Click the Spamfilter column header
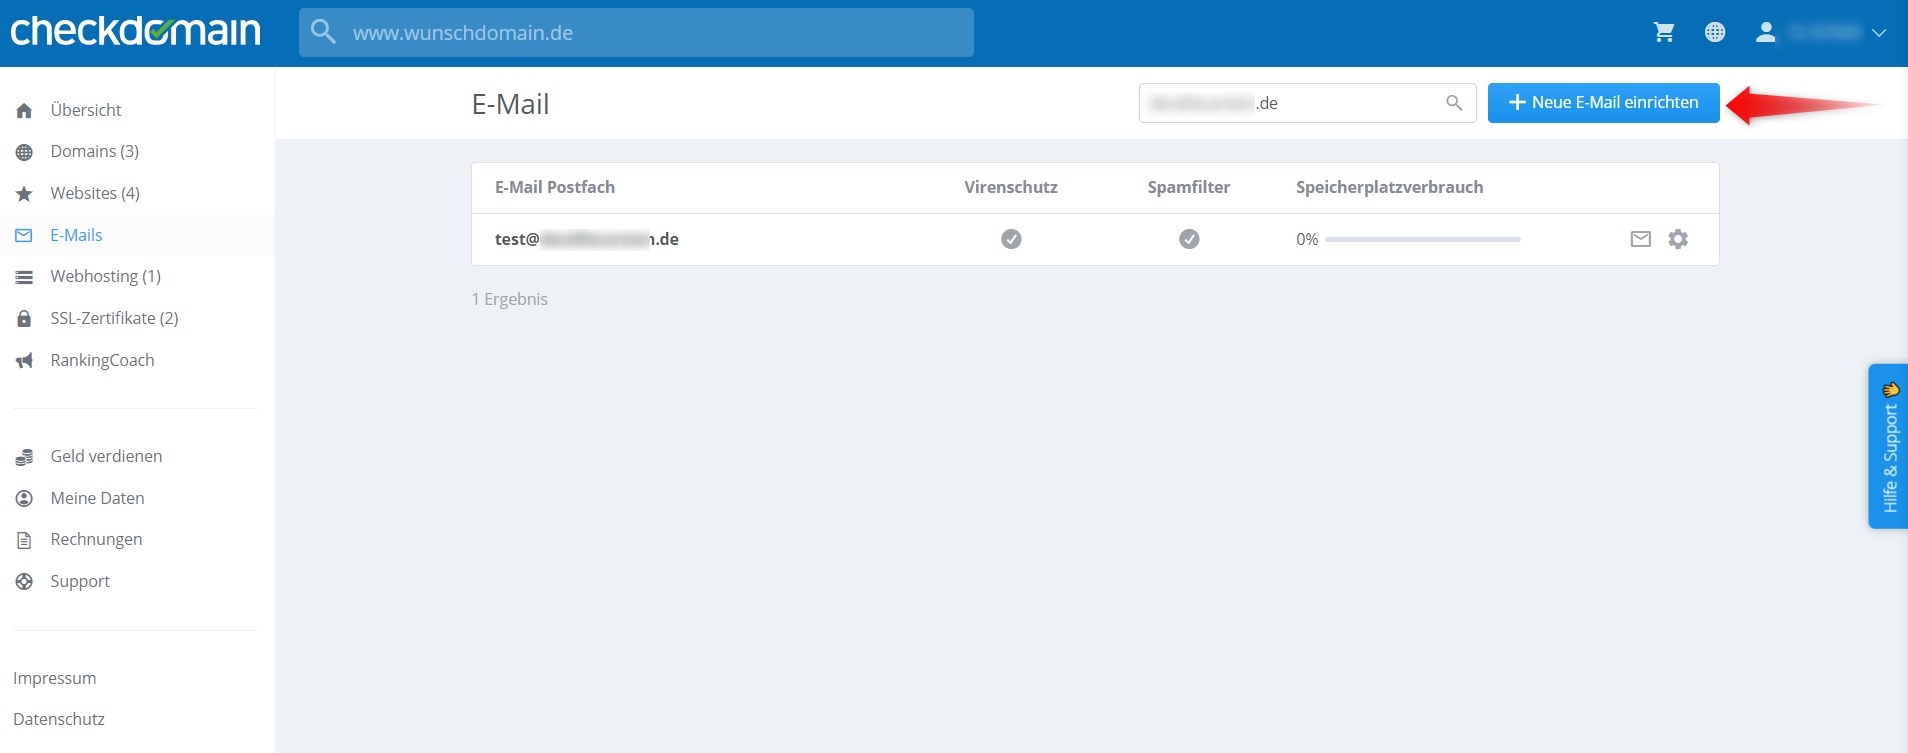Image resolution: width=1908 pixels, height=753 pixels. pos(1189,187)
